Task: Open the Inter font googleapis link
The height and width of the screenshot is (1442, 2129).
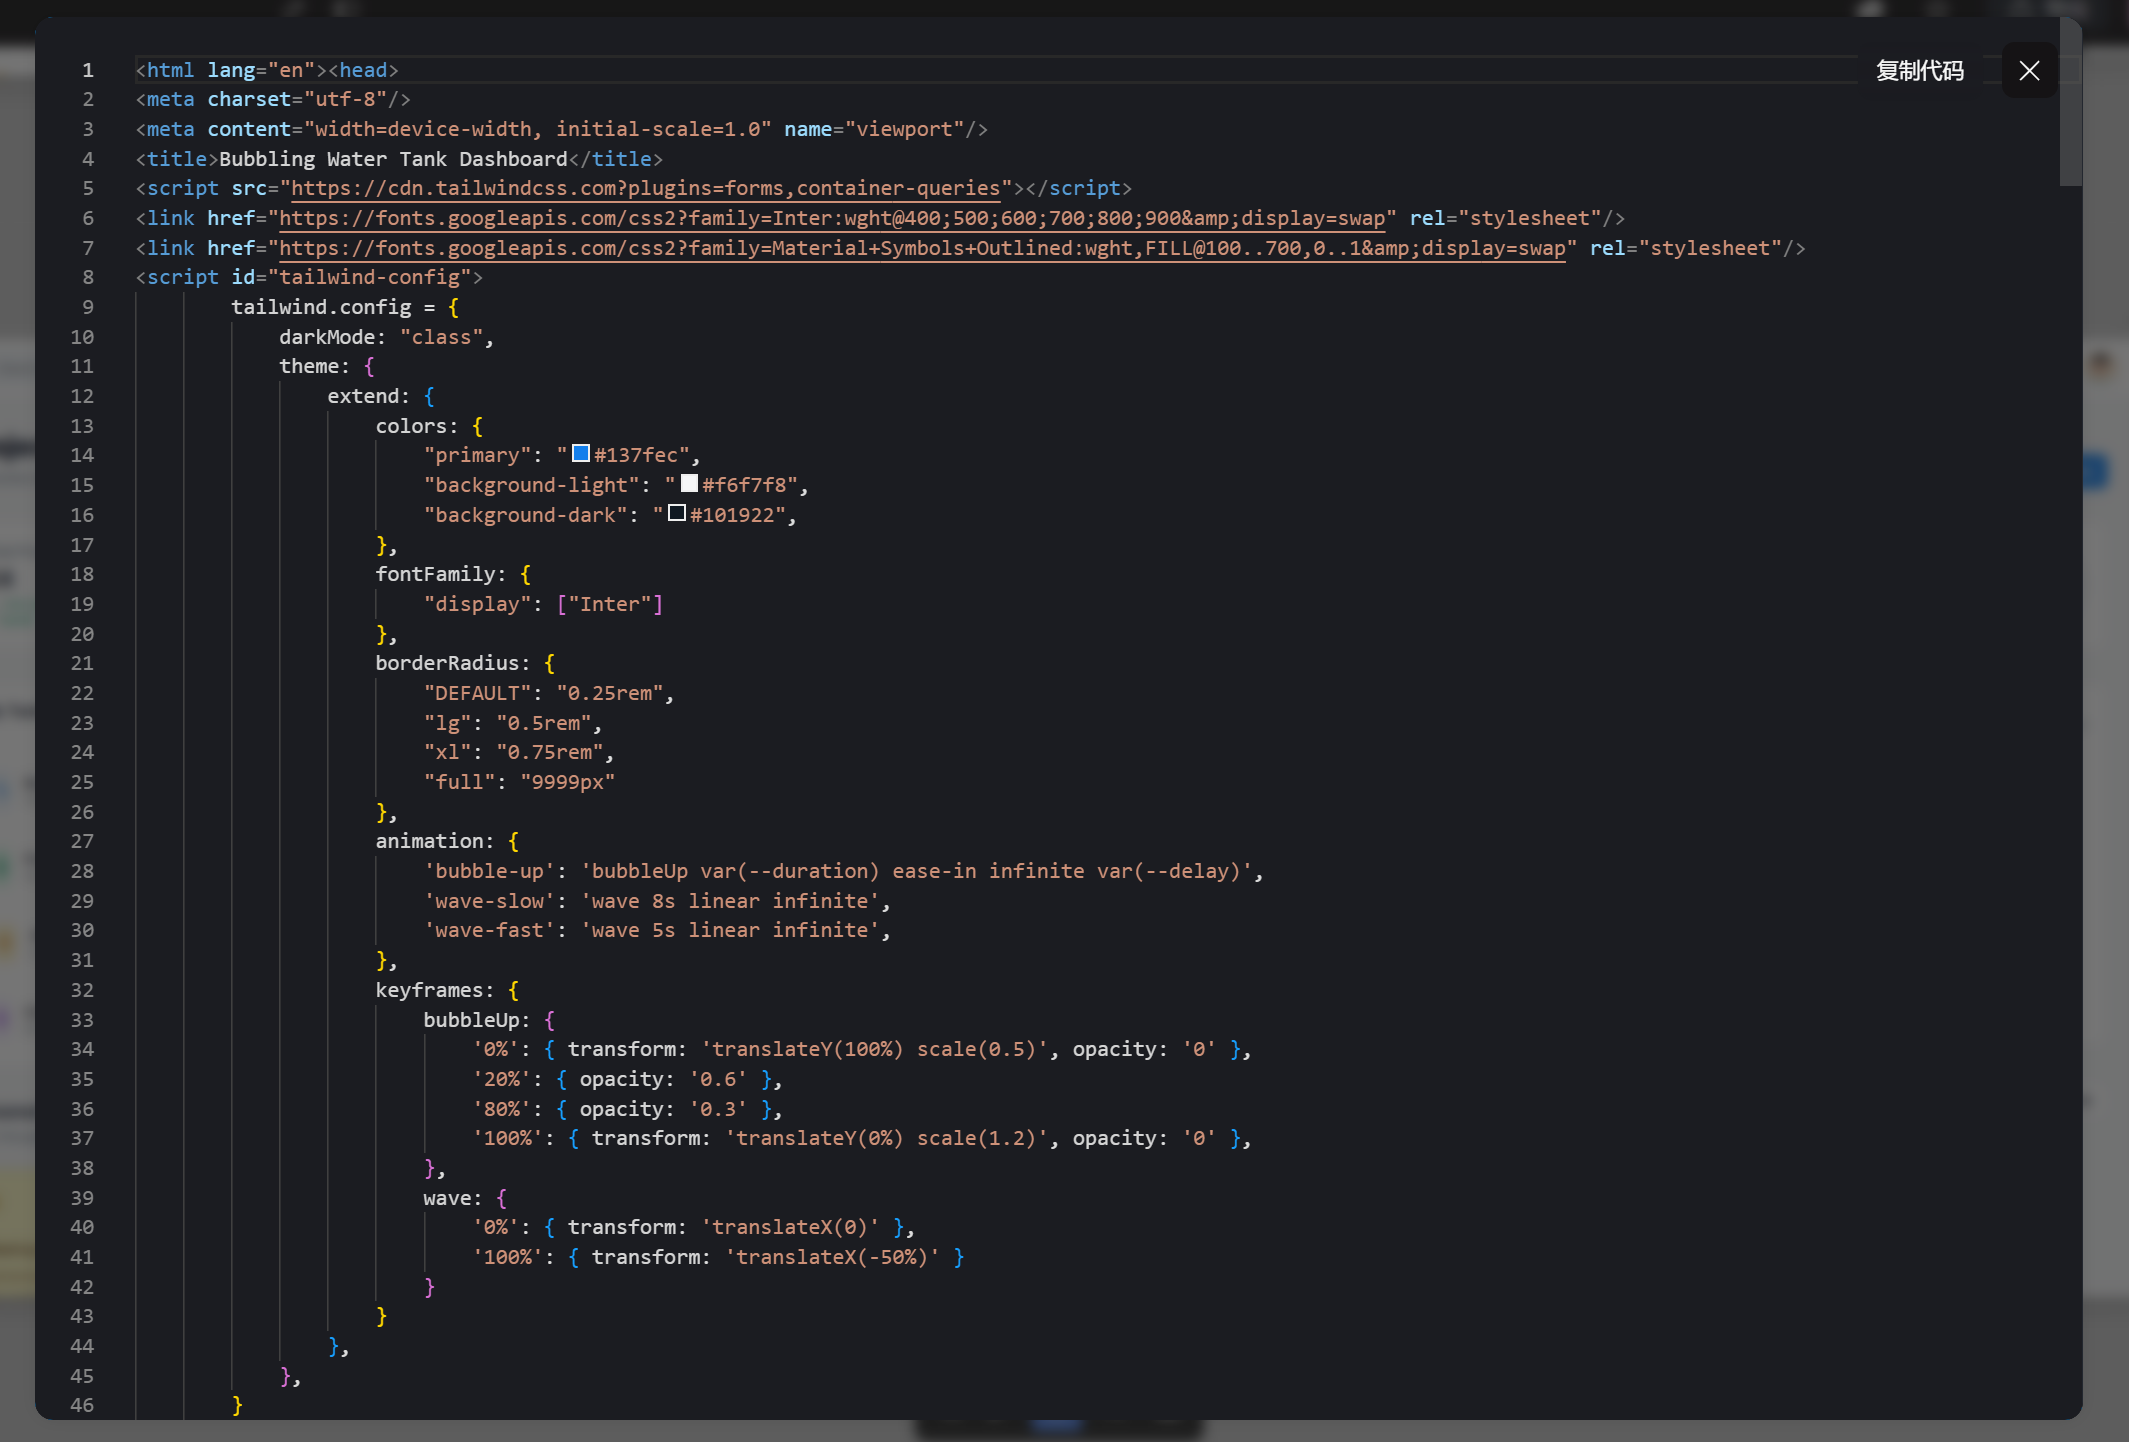Action: 831,218
